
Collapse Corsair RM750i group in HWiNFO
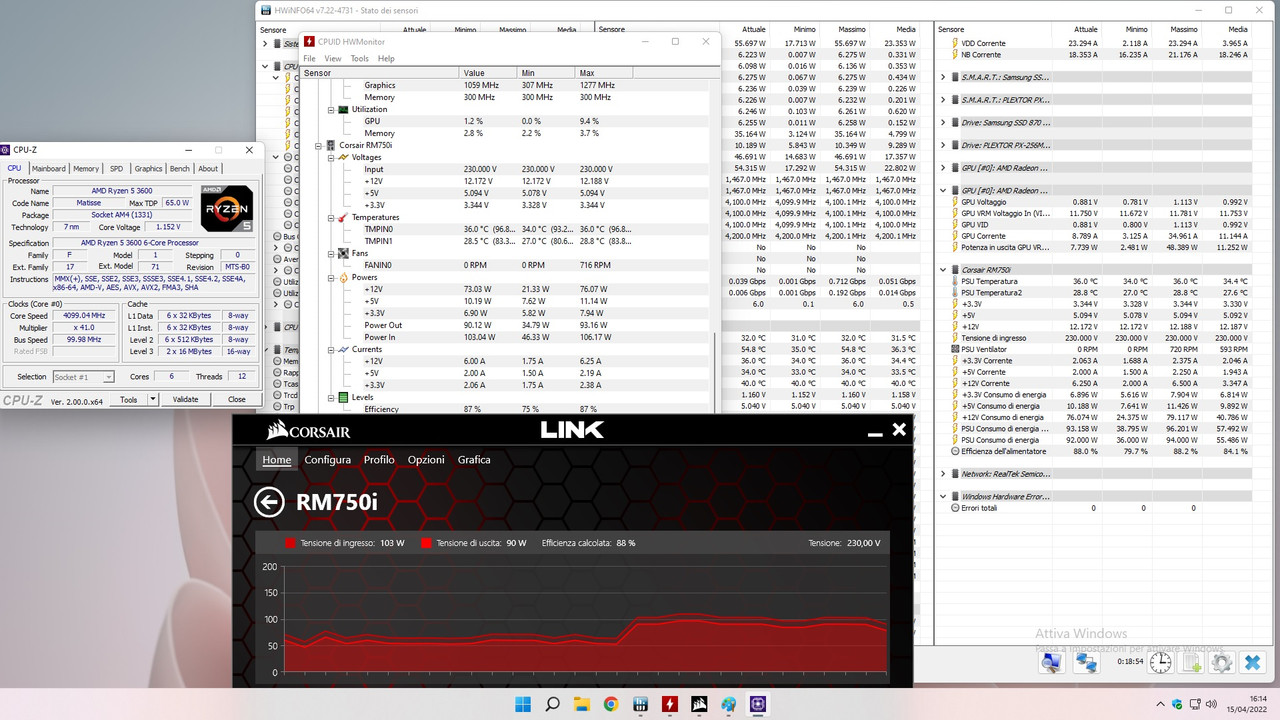click(x=943, y=270)
